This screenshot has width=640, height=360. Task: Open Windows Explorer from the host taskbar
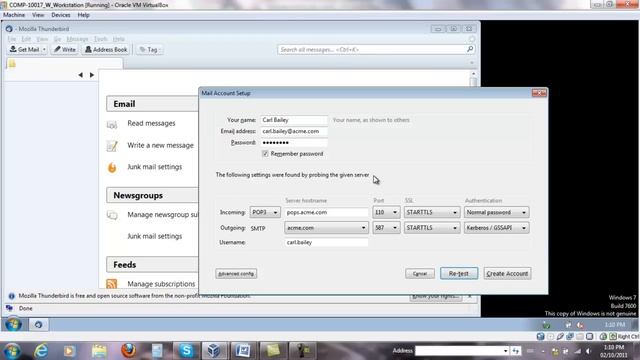99,351
